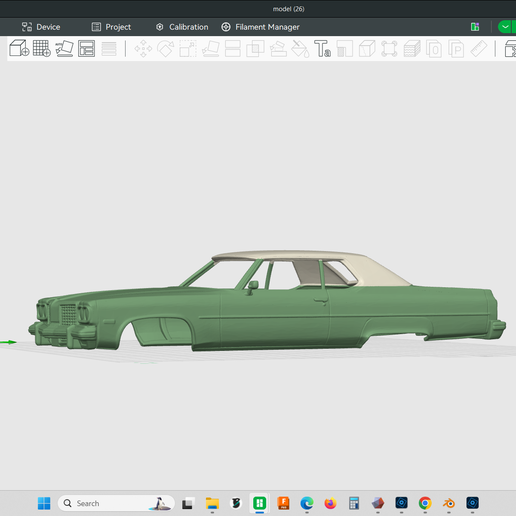
Task: Click the green-purple plate icon in header
Action: point(475,27)
